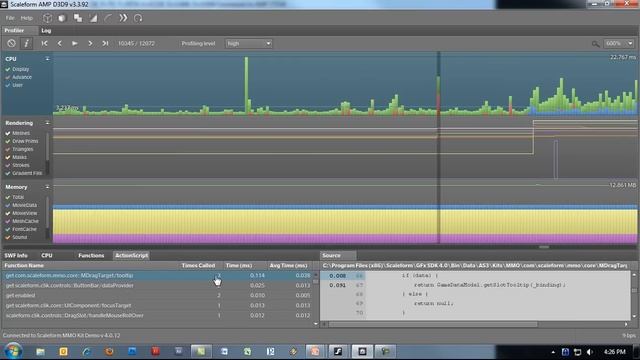
Task: Toggle the italic i info button
Action: tap(26, 43)
